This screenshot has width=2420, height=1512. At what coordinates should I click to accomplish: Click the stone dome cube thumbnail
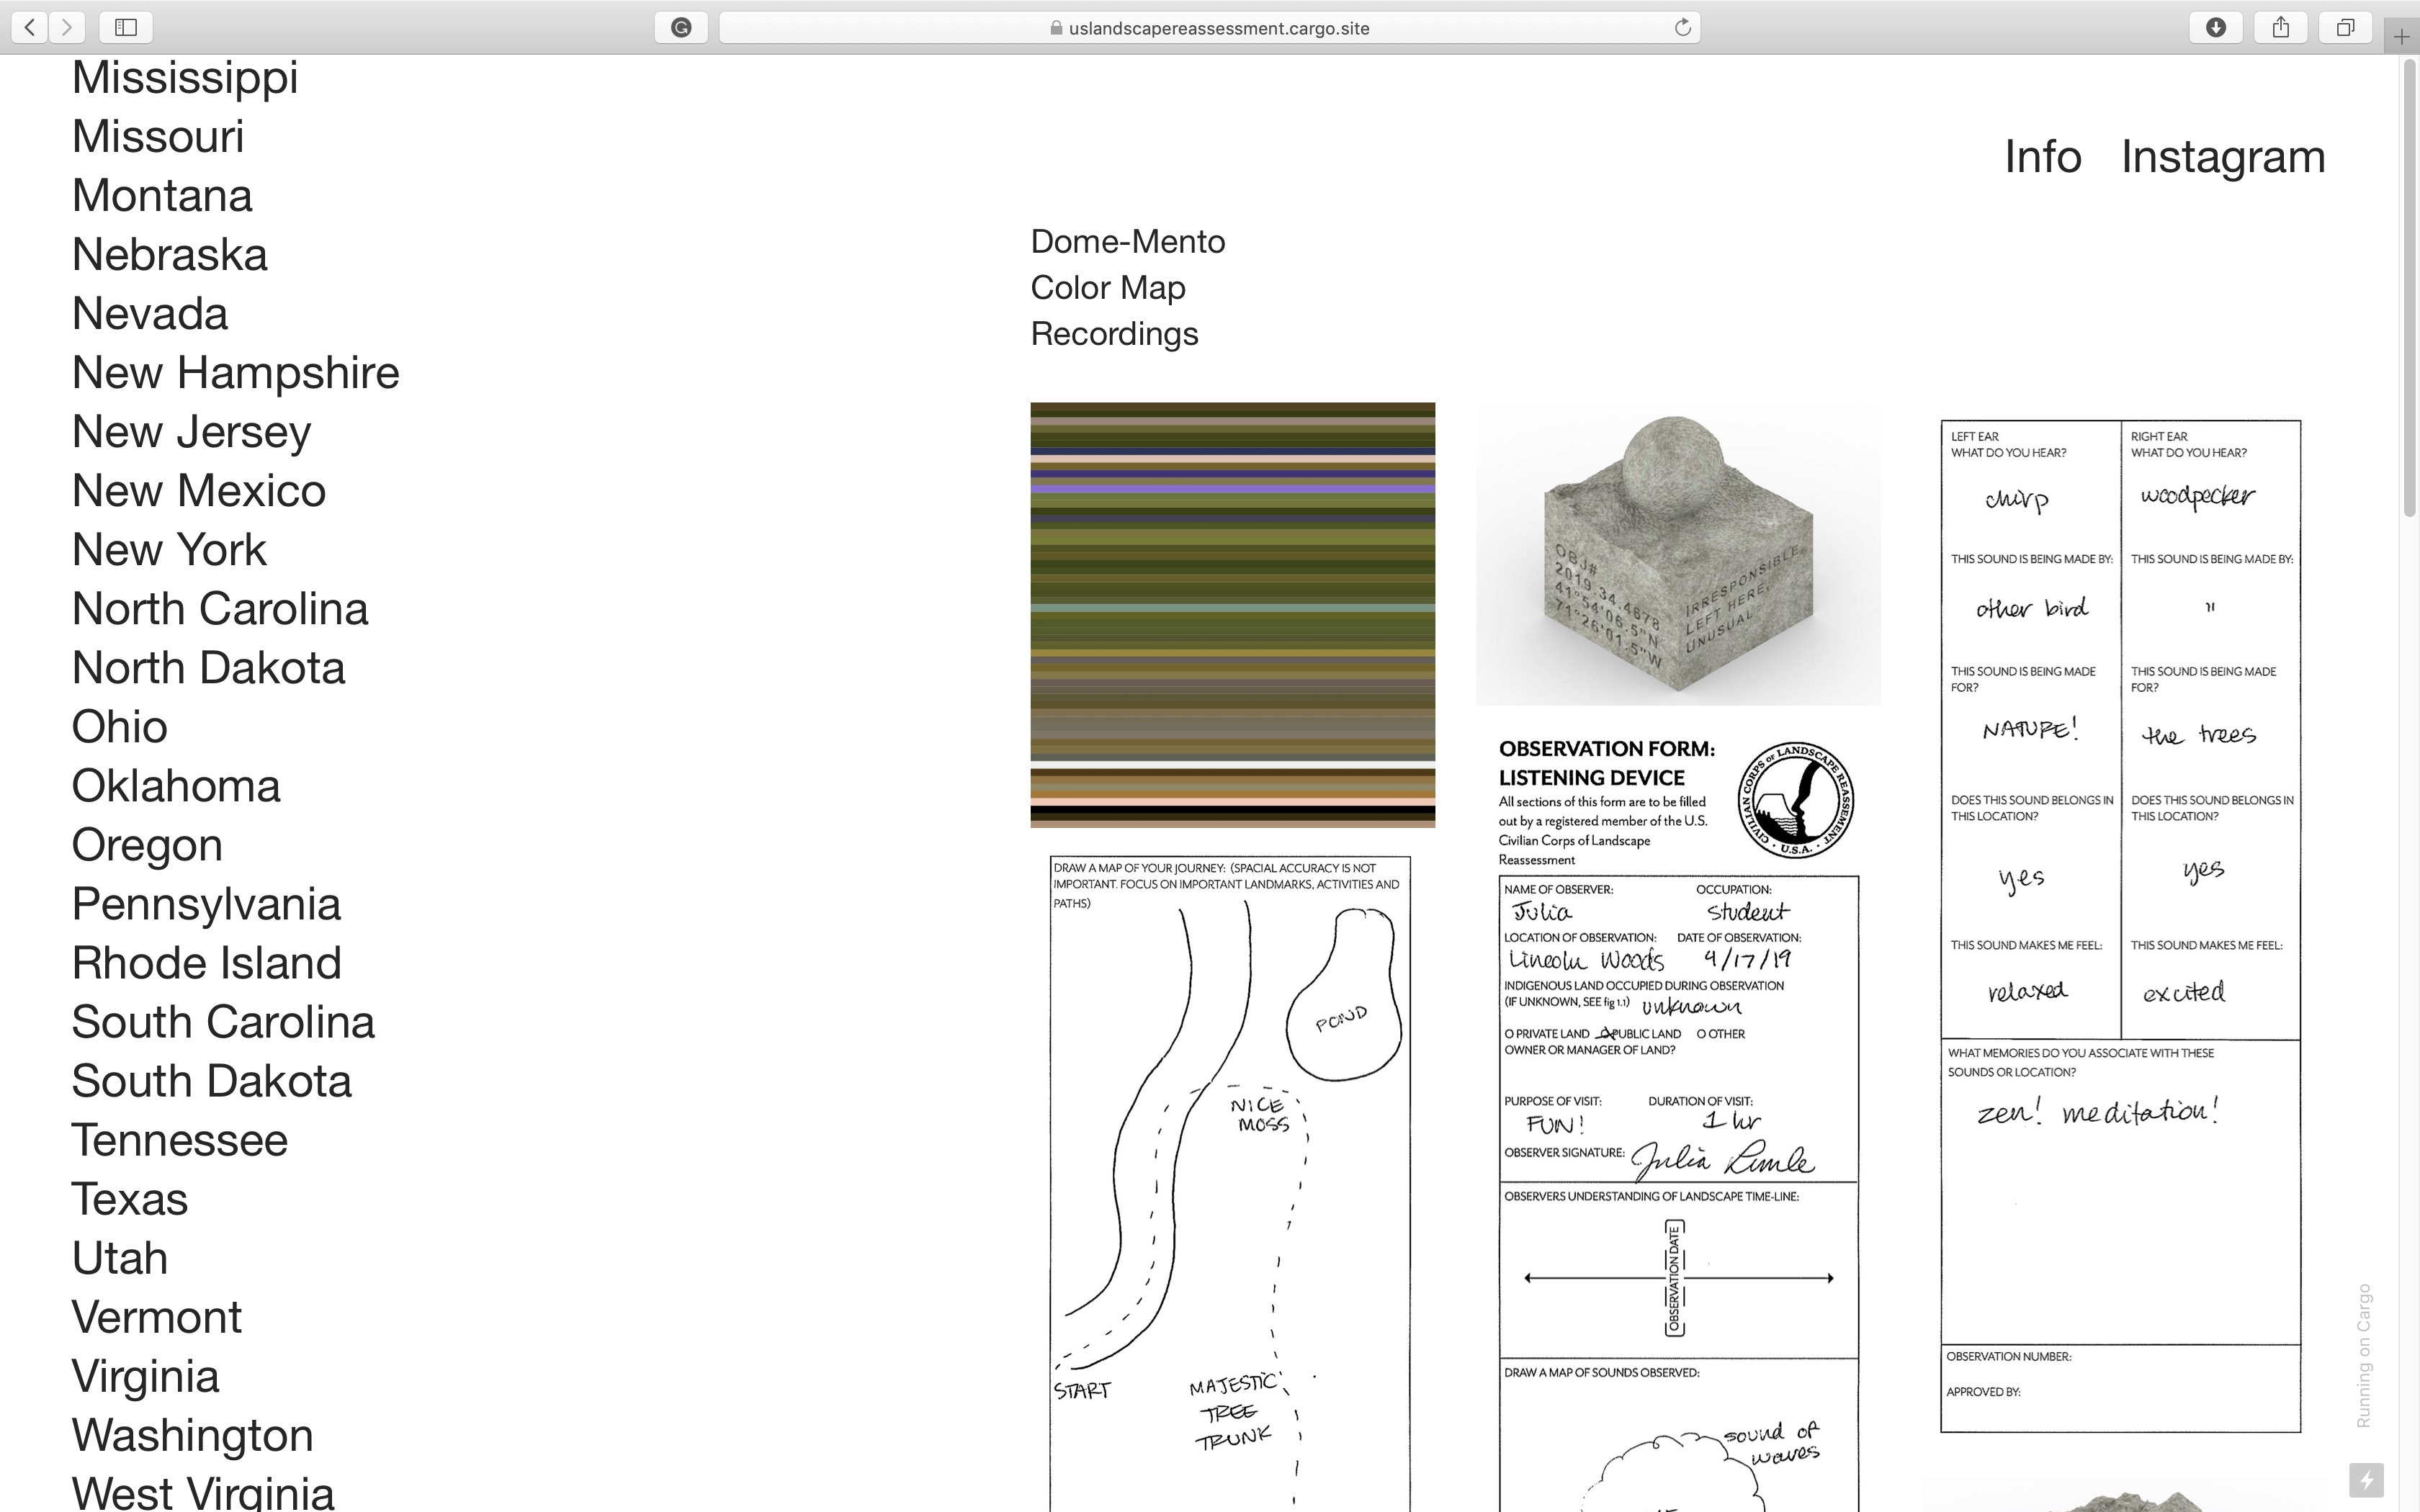(x=1677, y=555)
